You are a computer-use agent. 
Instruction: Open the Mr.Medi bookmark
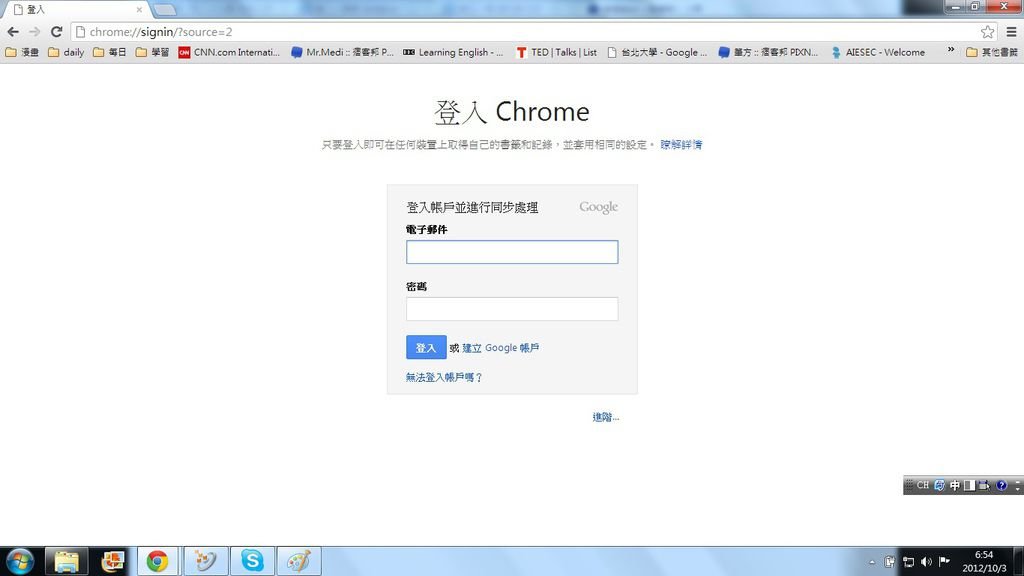342,52
